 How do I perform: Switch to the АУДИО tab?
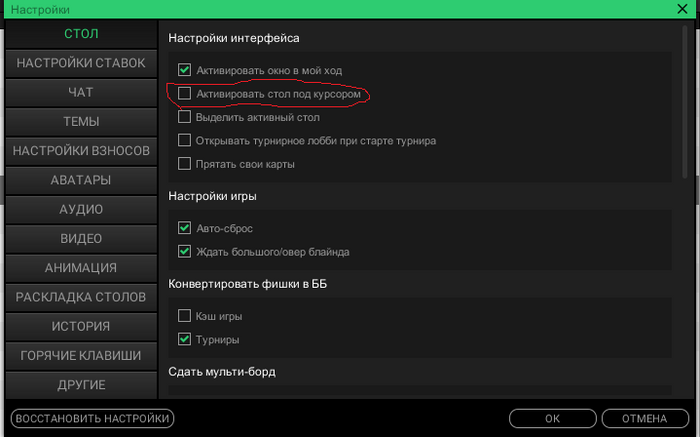pos(81,209)
